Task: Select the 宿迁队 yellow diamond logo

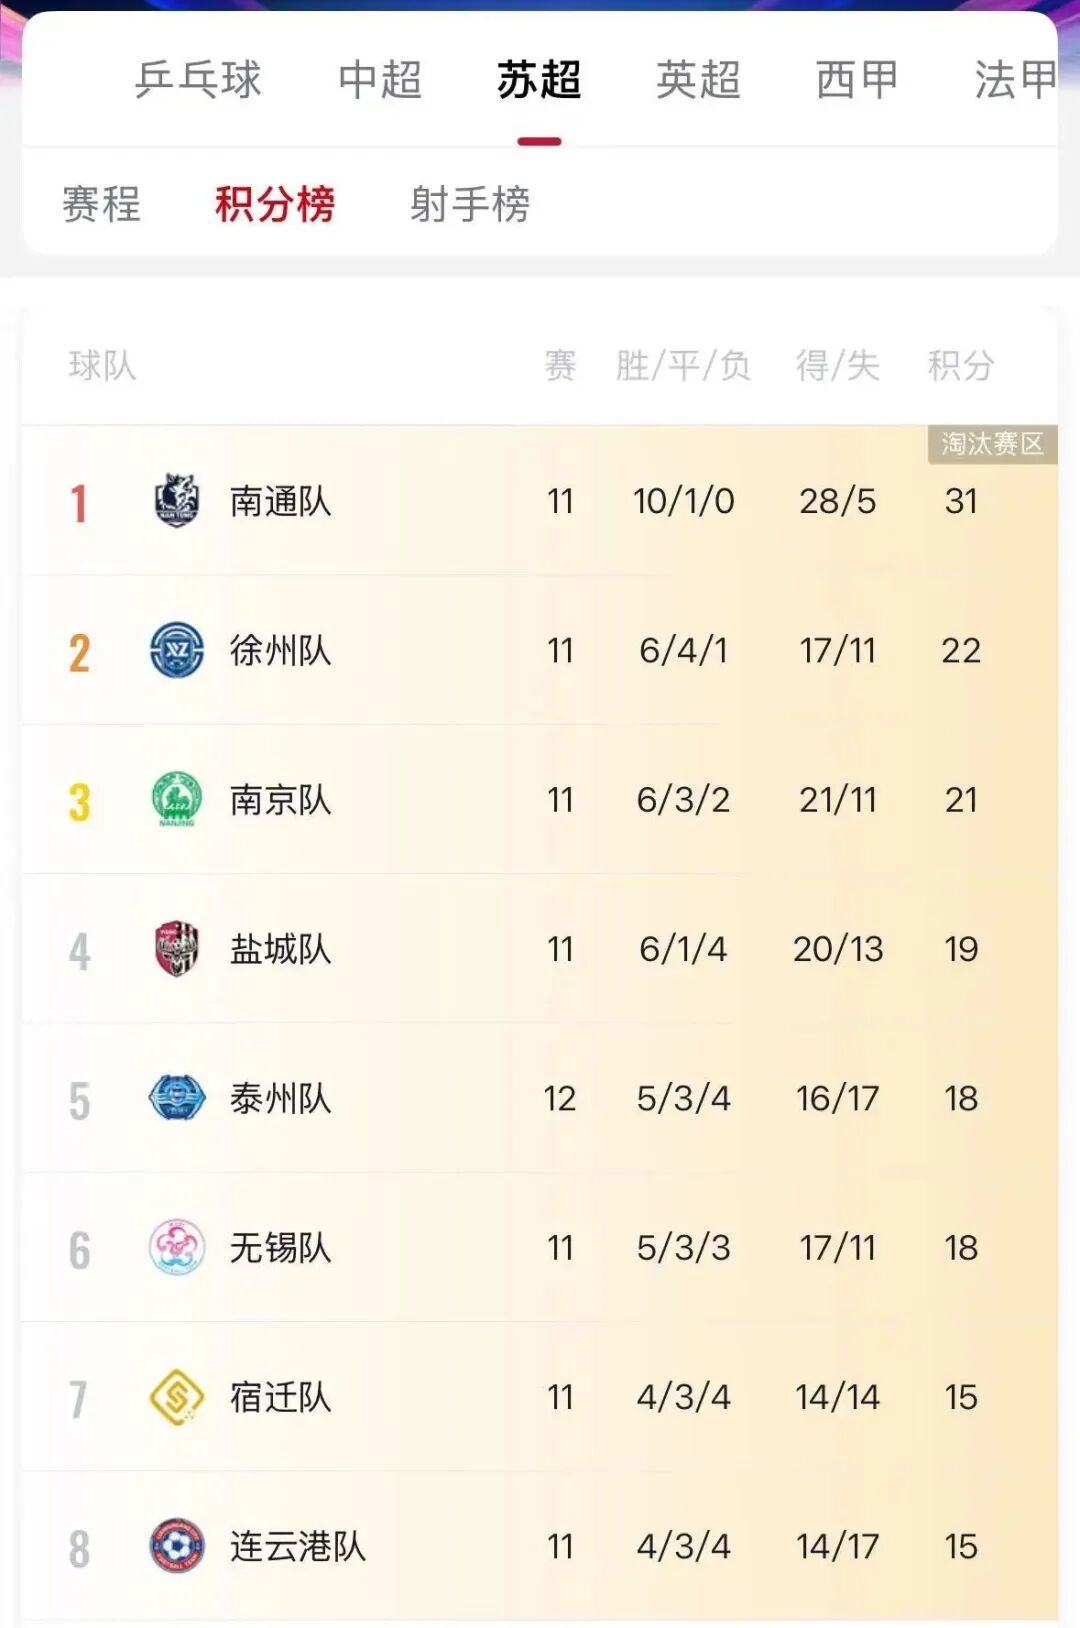Action: pos(177,1397)
